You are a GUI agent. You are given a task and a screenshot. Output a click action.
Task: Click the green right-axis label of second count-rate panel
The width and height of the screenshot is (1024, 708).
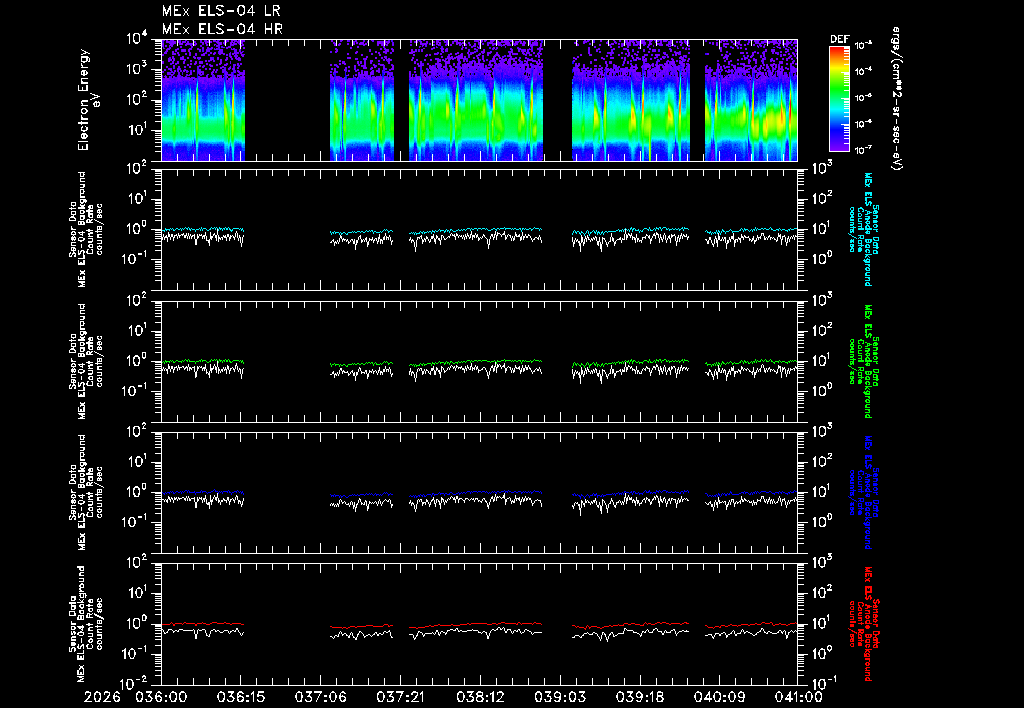click(863, 361)
